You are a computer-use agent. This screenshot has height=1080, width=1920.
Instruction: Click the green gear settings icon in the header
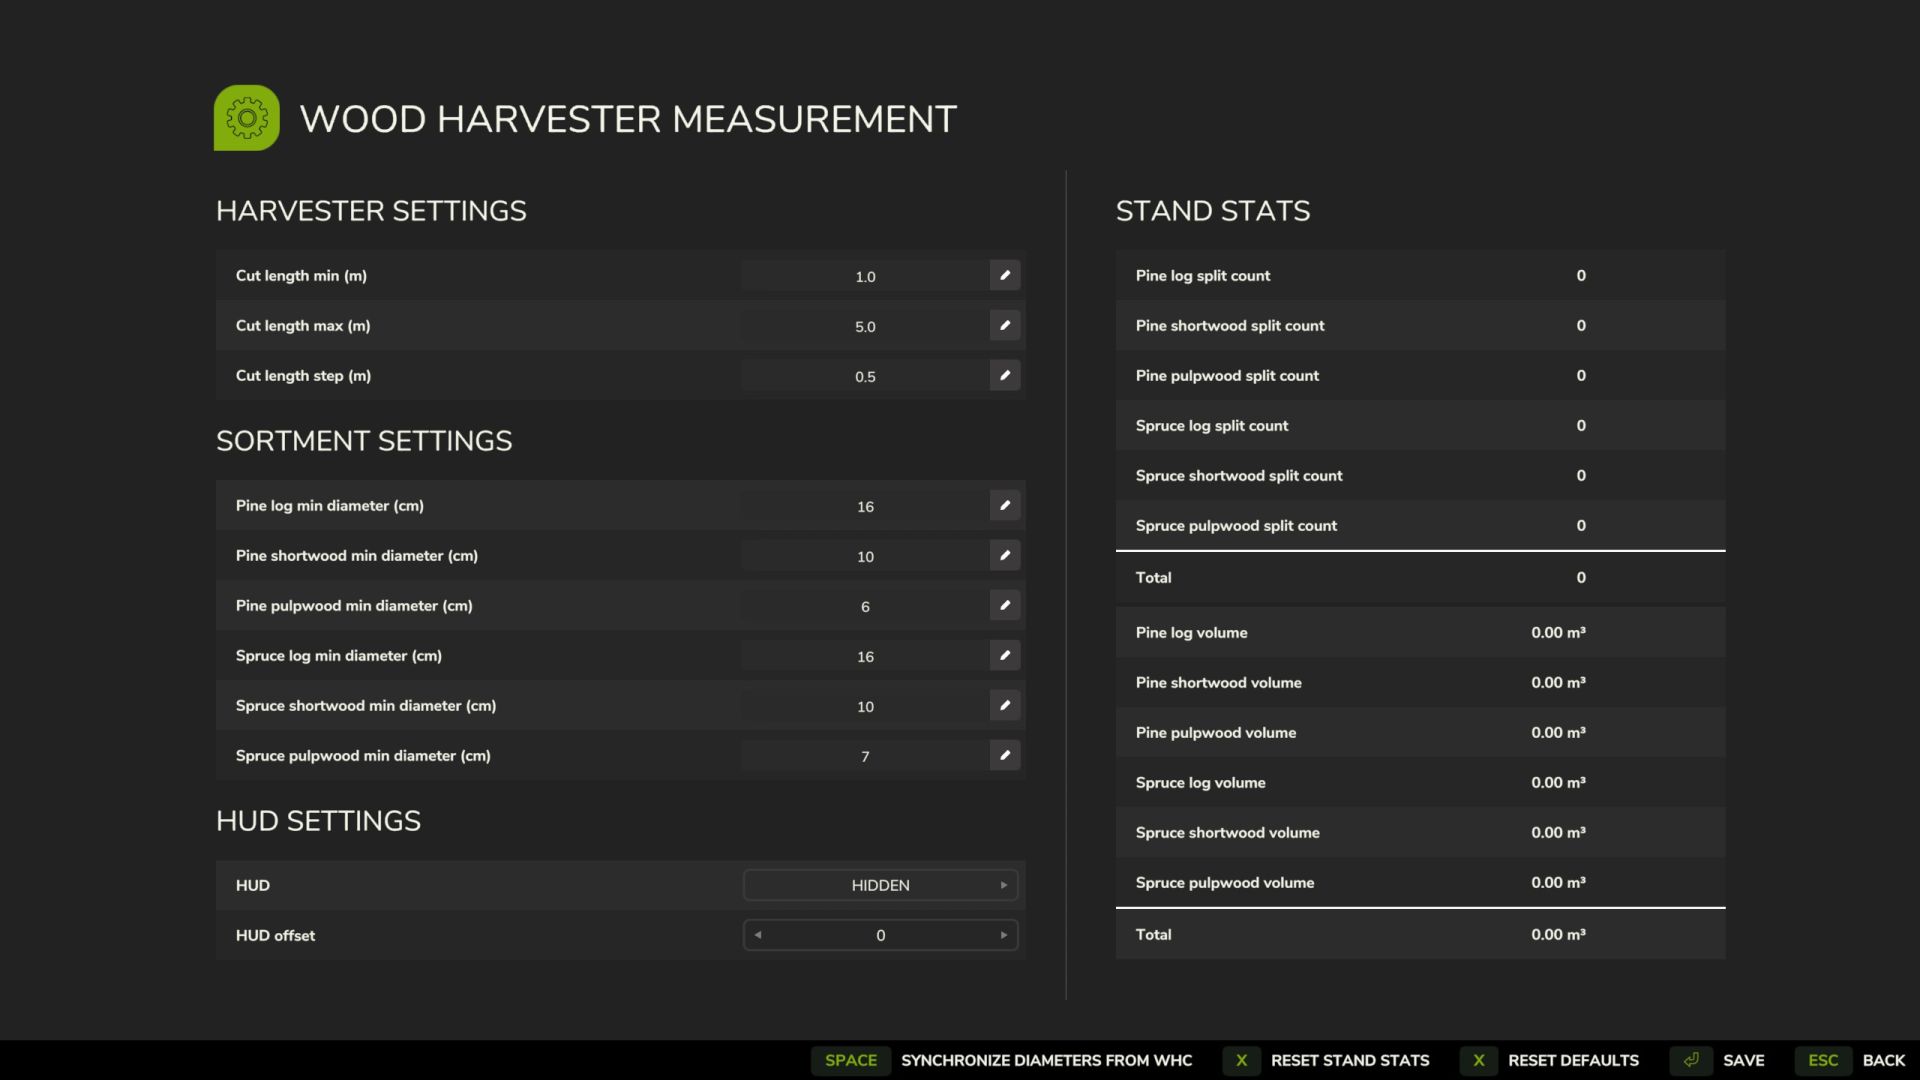[246, 117]
